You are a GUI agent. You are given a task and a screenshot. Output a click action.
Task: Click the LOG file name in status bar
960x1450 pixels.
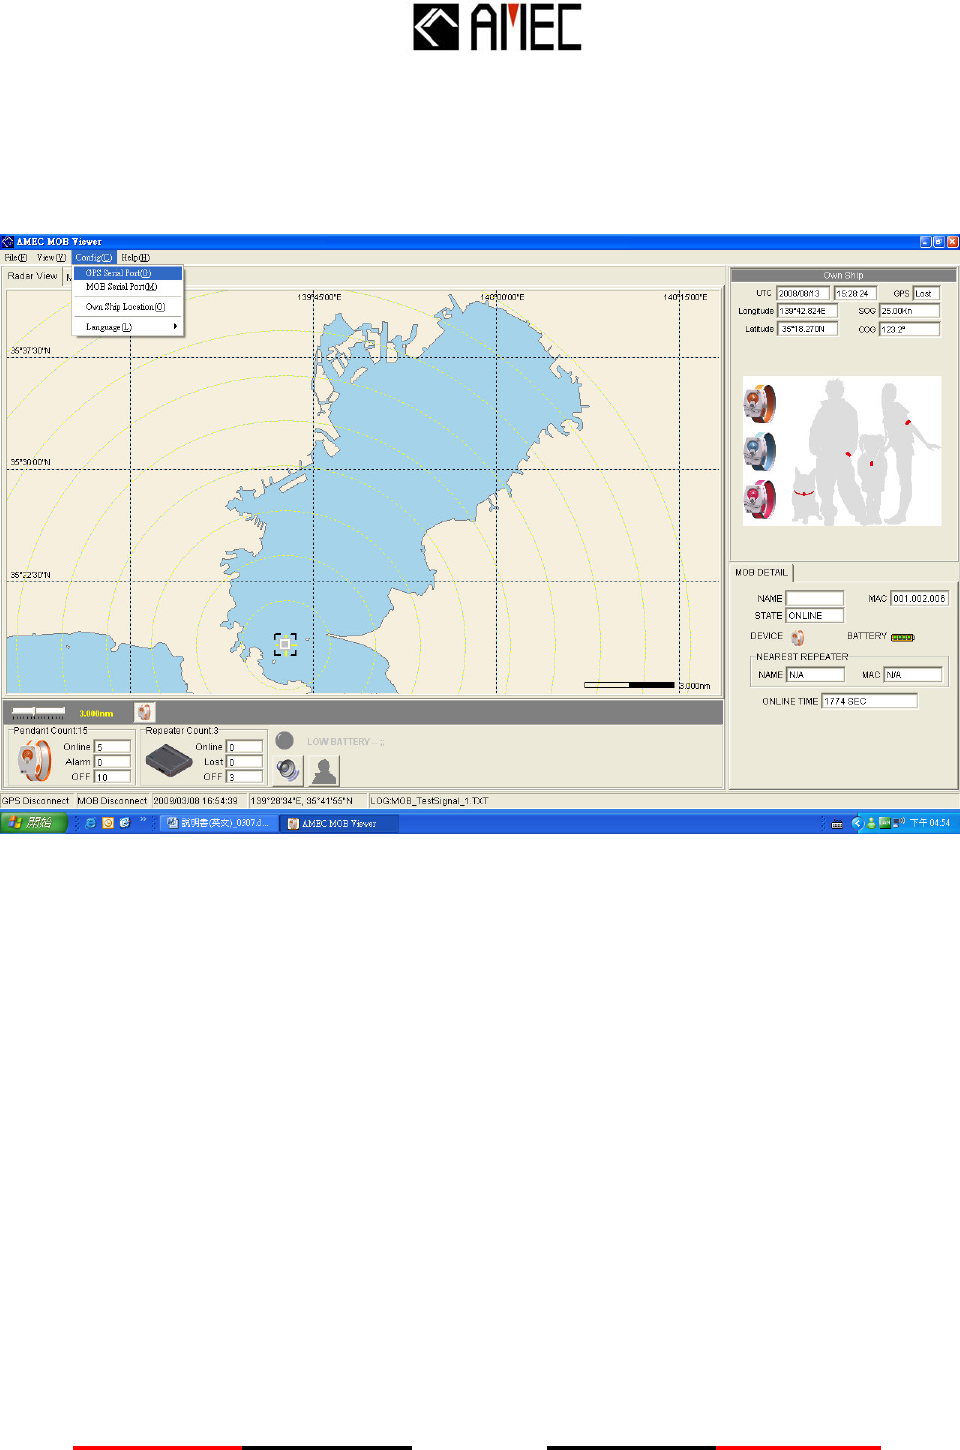[x=430, y=801]
